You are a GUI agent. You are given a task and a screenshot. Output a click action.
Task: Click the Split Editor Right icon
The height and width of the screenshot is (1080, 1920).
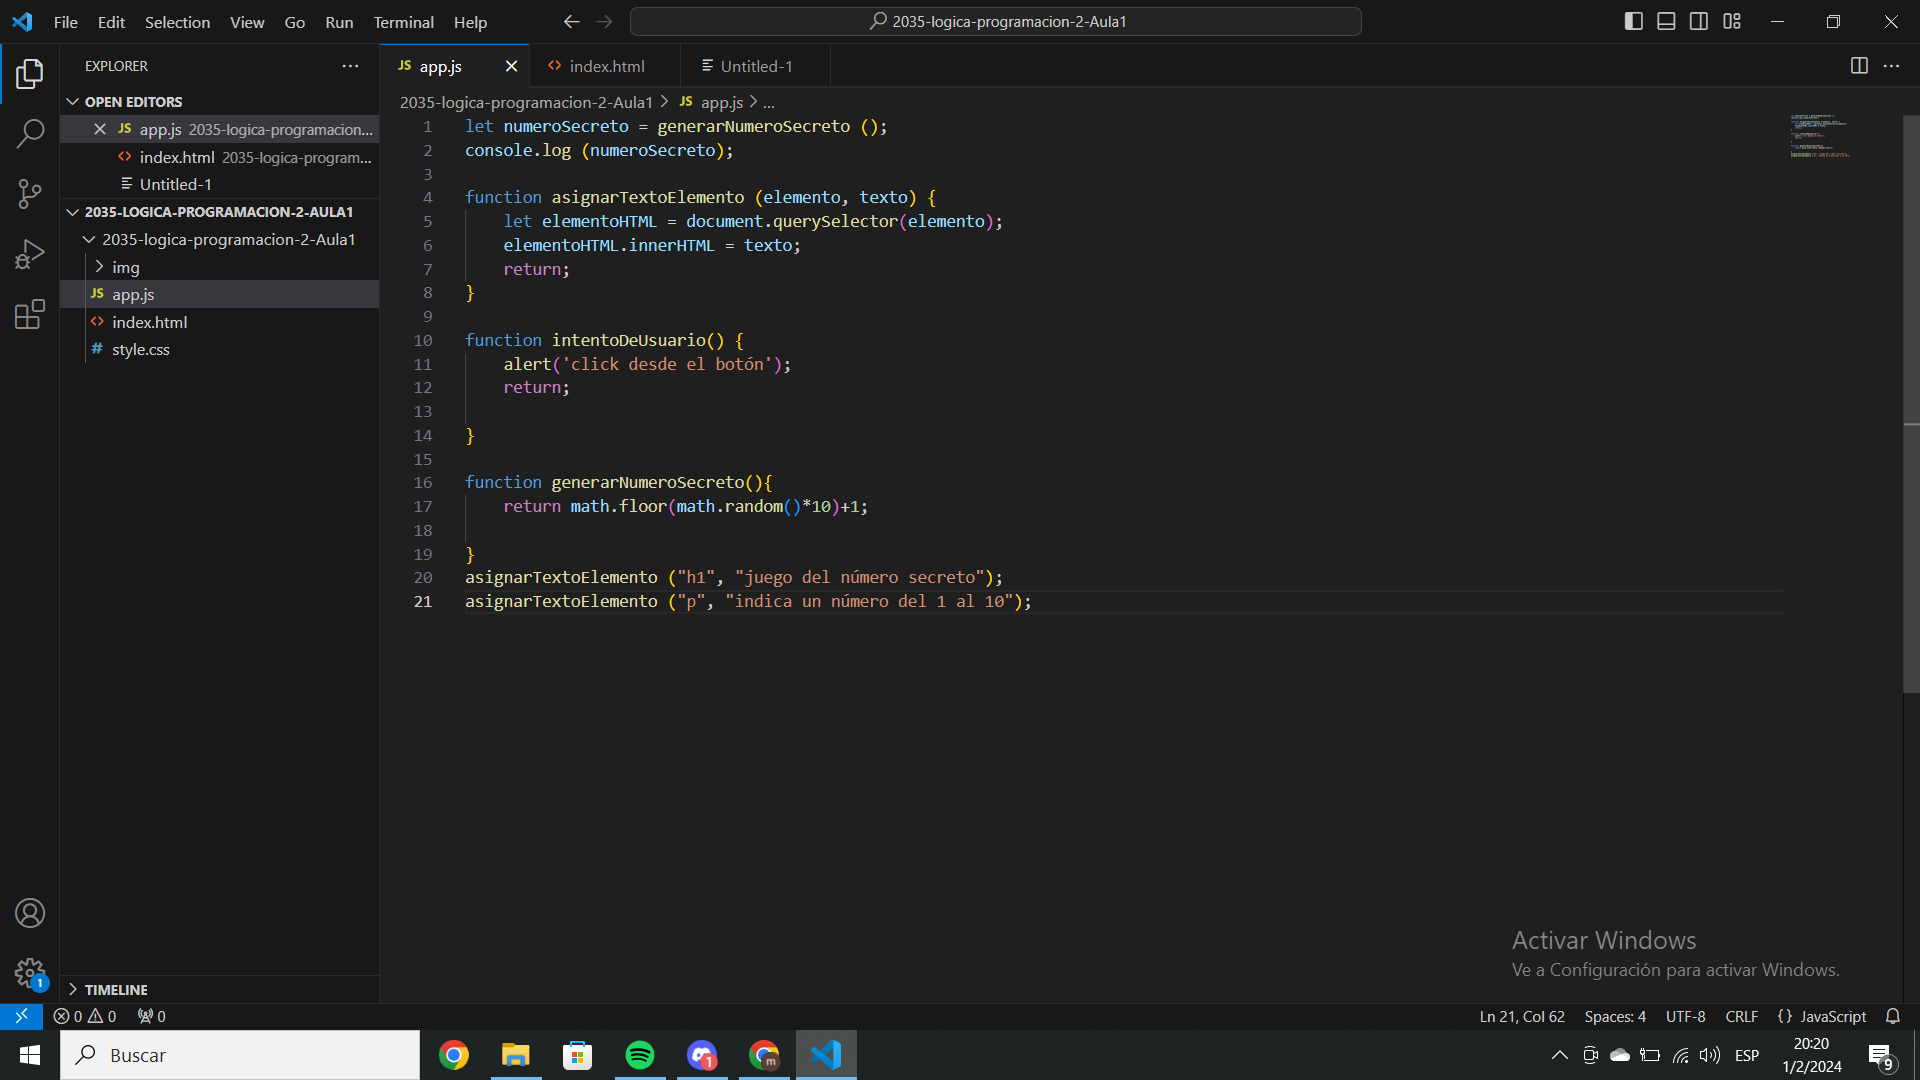click(1859, 65)
